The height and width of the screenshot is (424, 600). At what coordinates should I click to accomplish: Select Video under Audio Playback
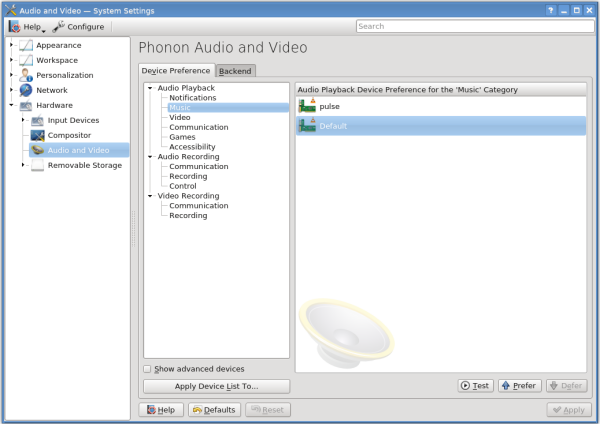[x=180, y=117]
